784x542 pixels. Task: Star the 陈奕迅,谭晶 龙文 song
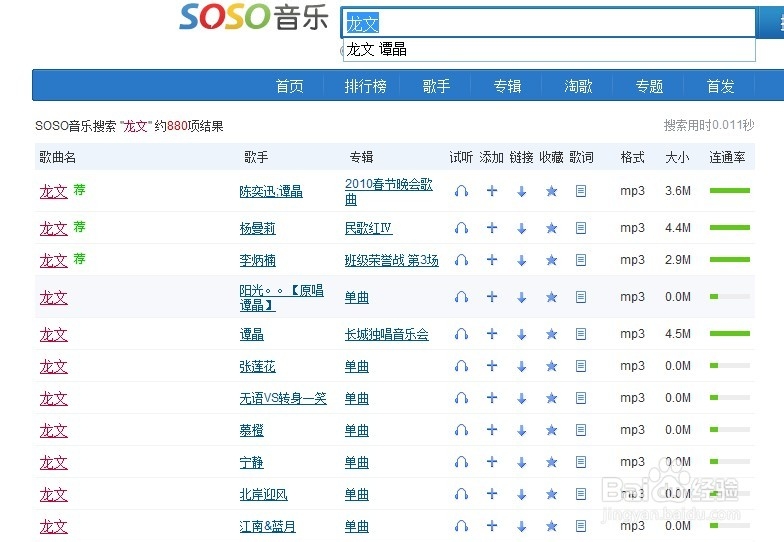tap(552, 191)
